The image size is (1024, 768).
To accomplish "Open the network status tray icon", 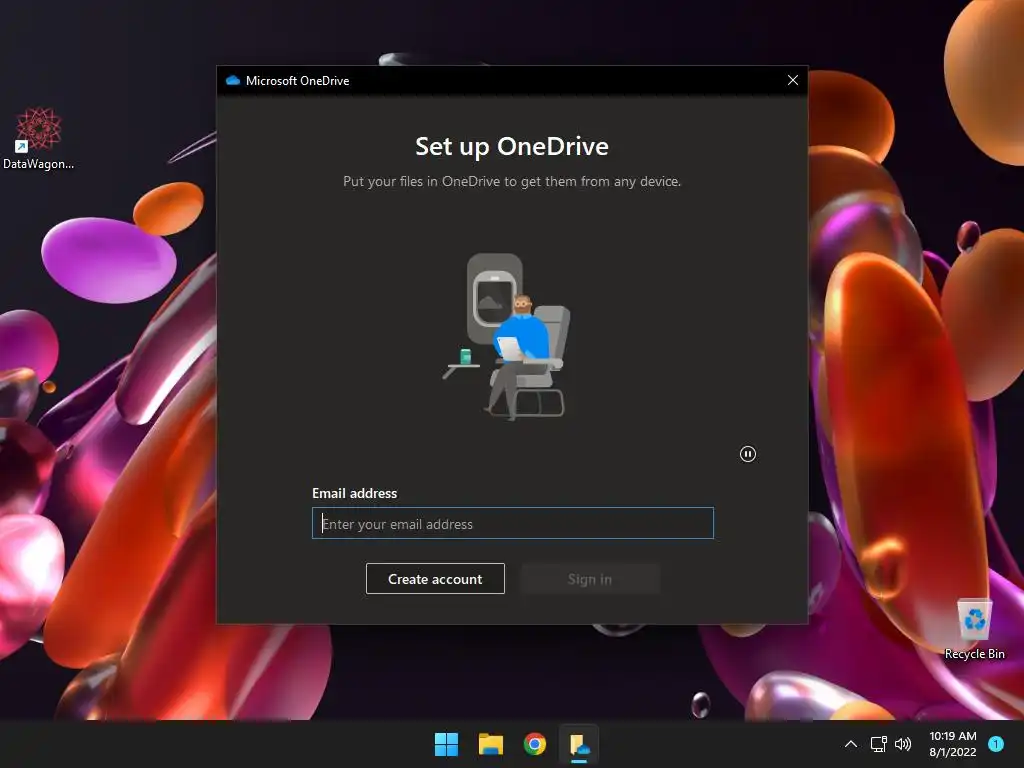I will point(878,744).
